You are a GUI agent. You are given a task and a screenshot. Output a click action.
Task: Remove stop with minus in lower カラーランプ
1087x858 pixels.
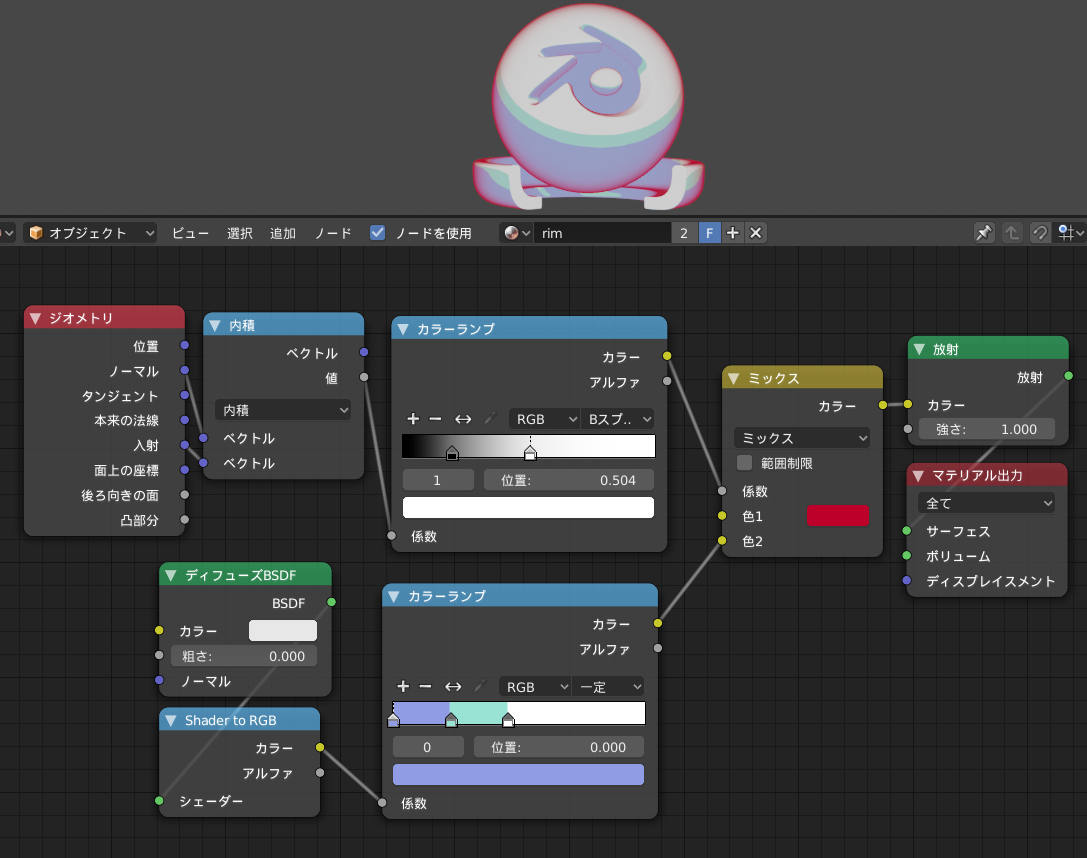click(426, 686)
